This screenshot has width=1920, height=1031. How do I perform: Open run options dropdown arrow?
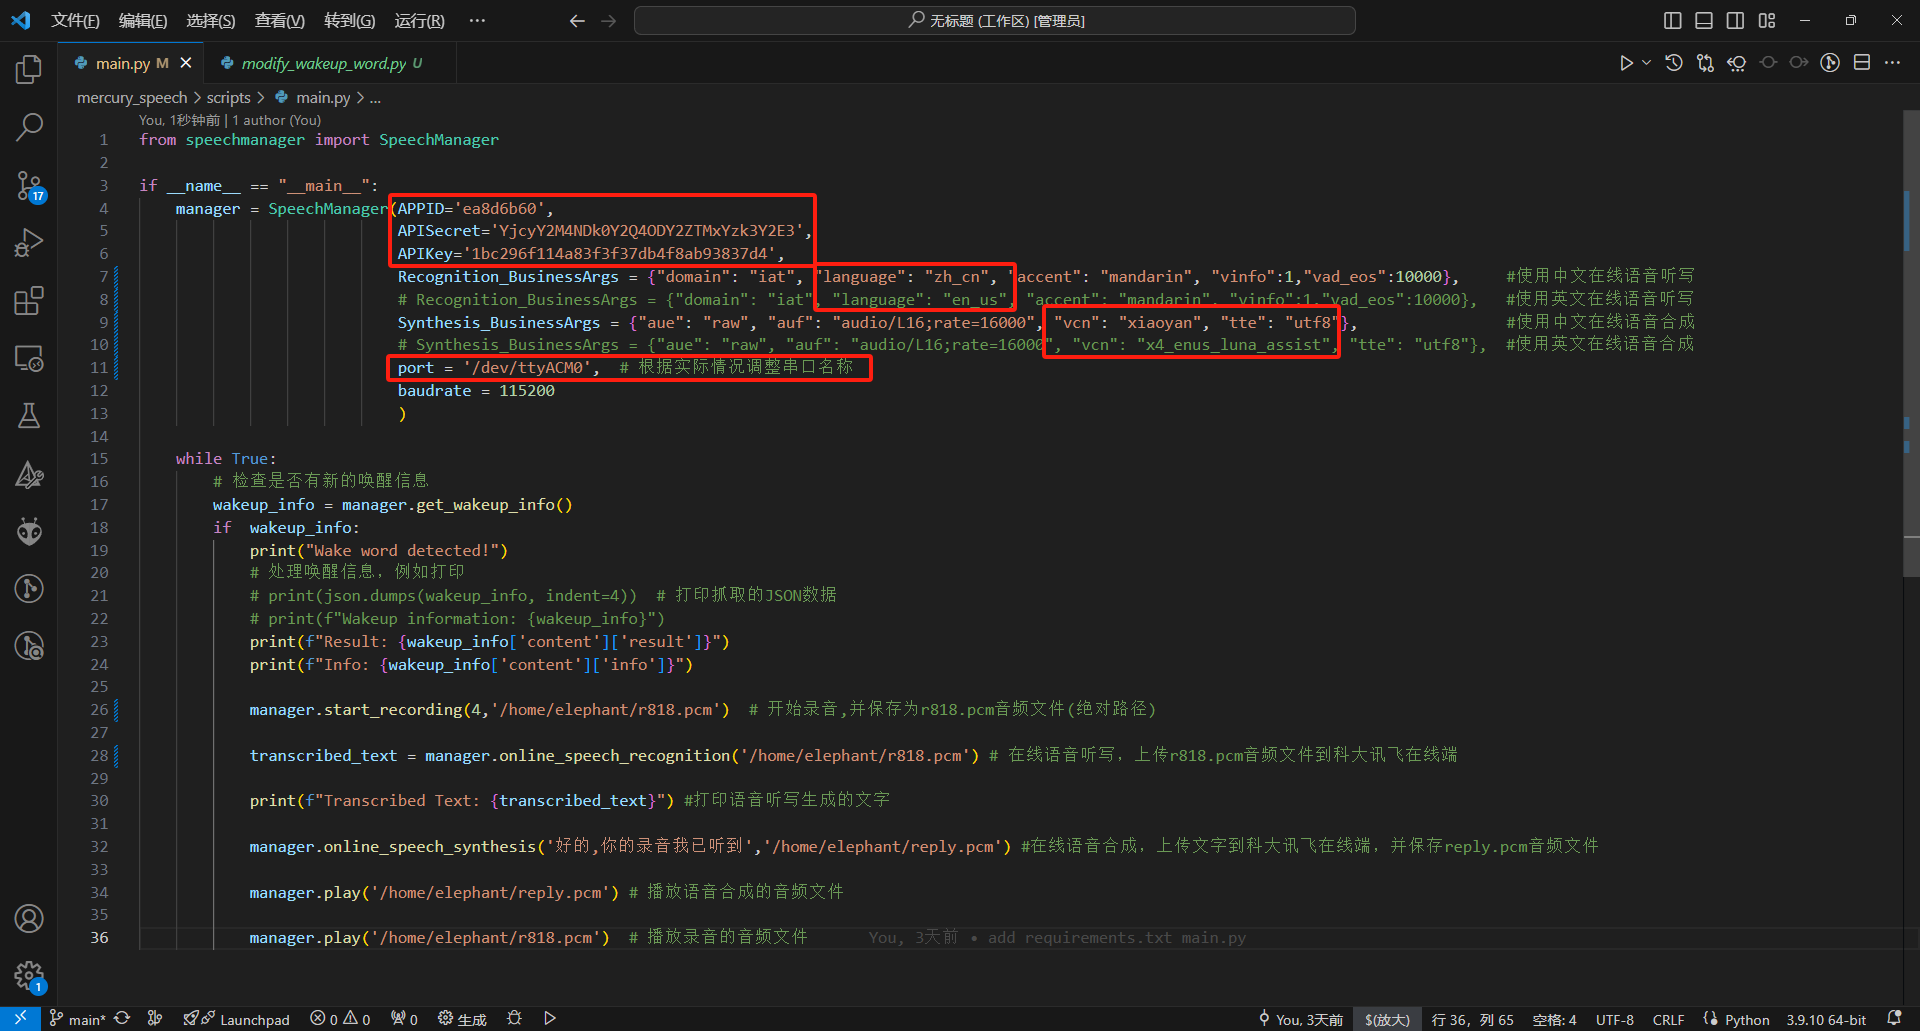pos(1646,63)
